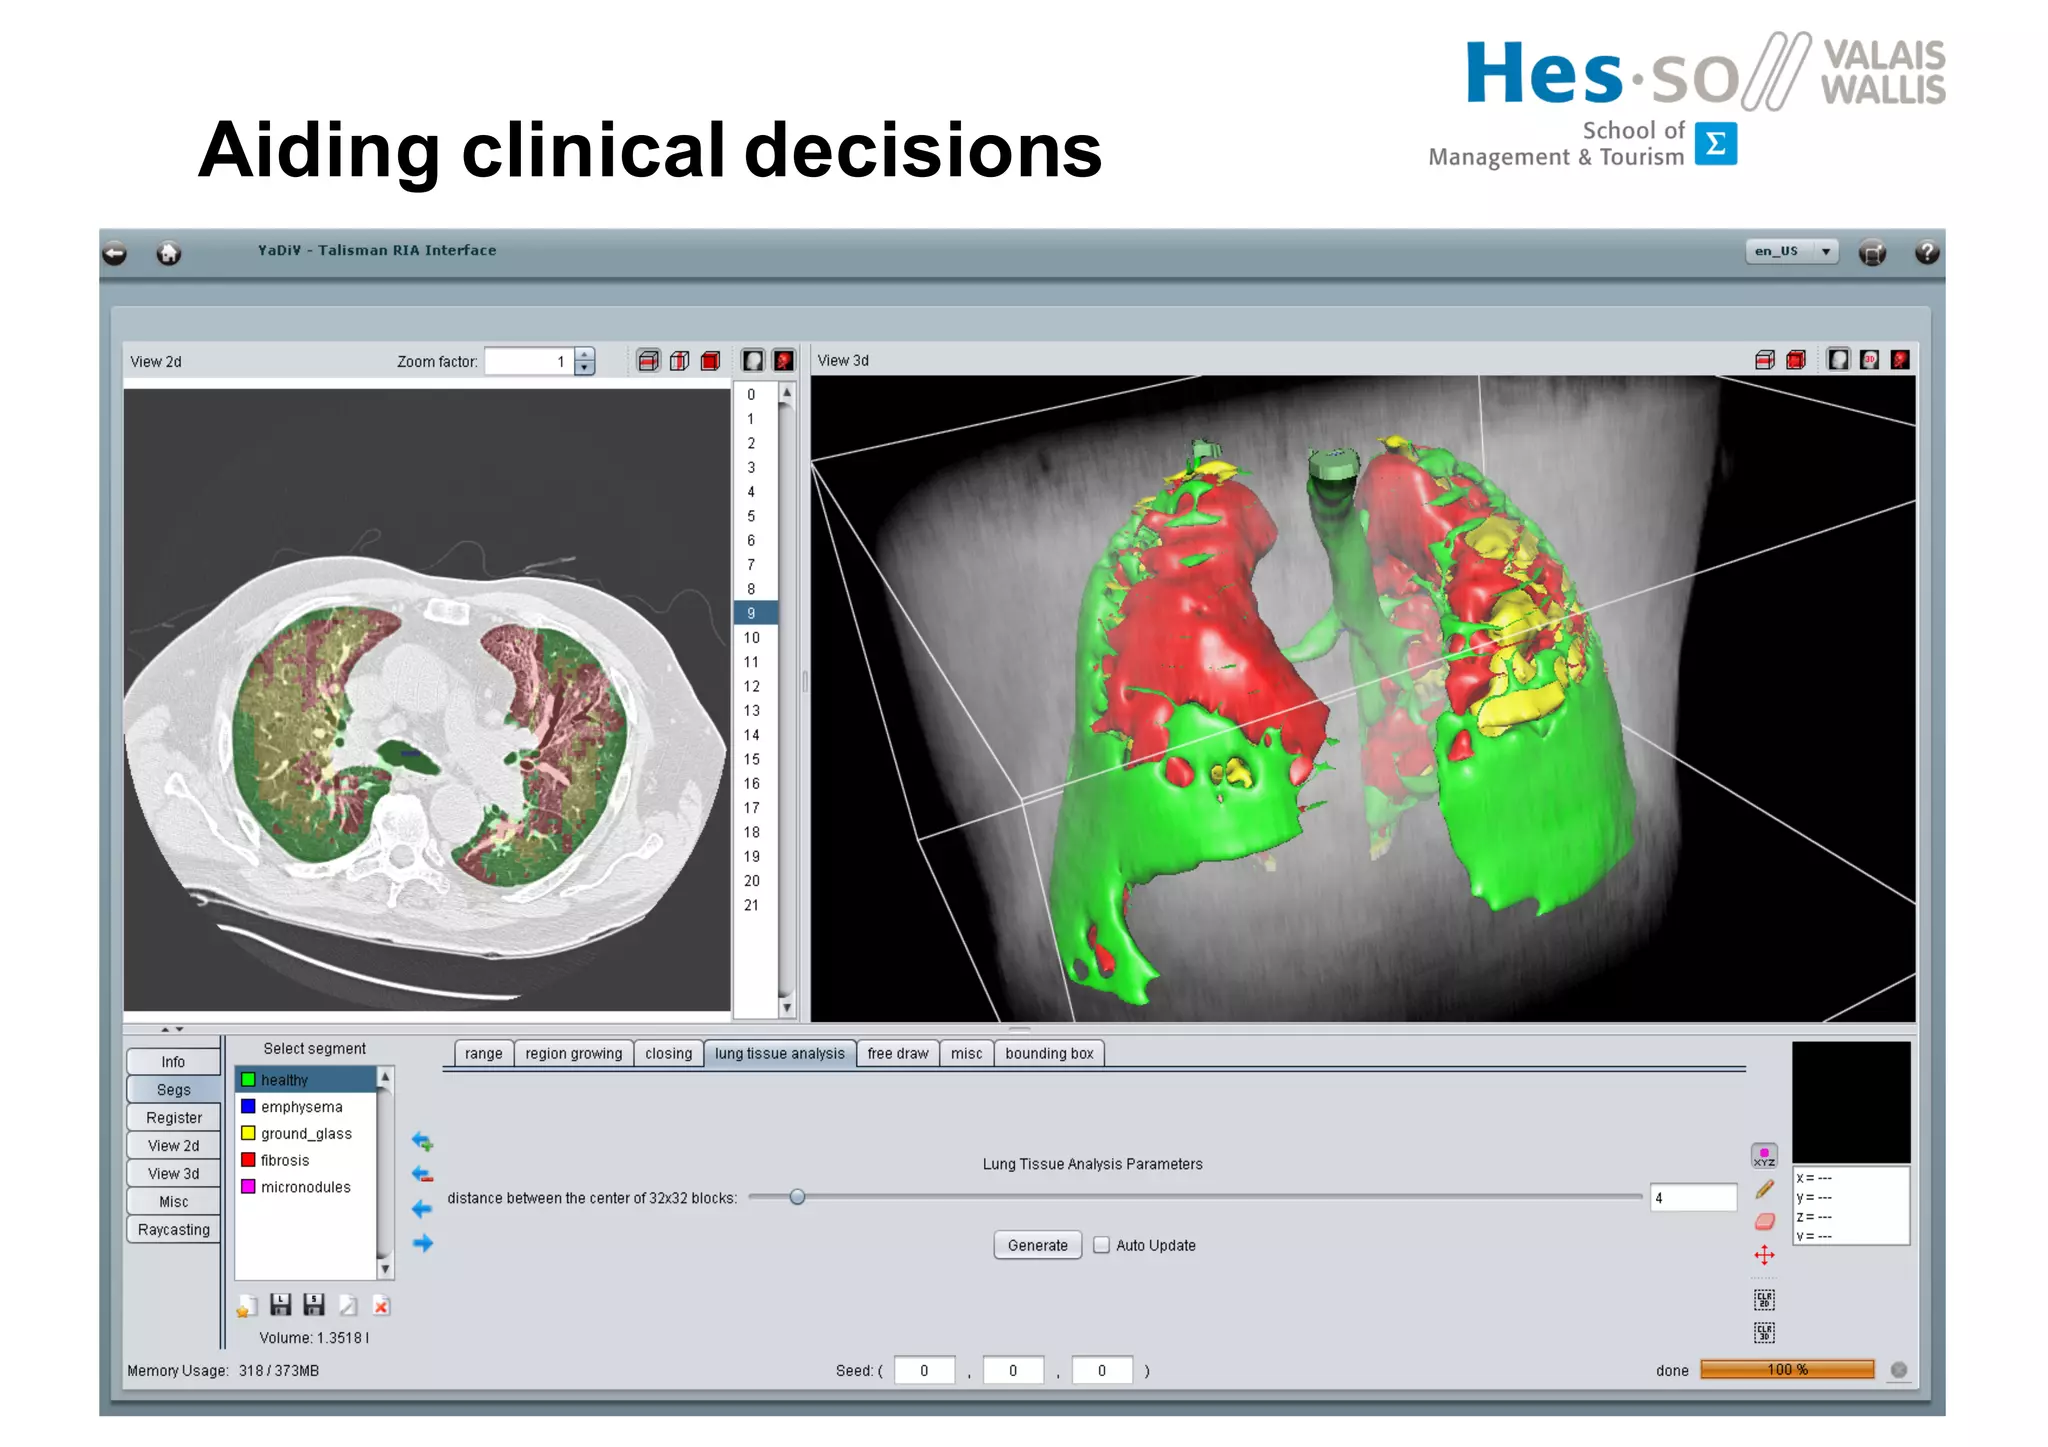Click the Zoom factor input field
Image resolution: width=2048 pixels, height=1447 pixels.
[x=530, y=361]
